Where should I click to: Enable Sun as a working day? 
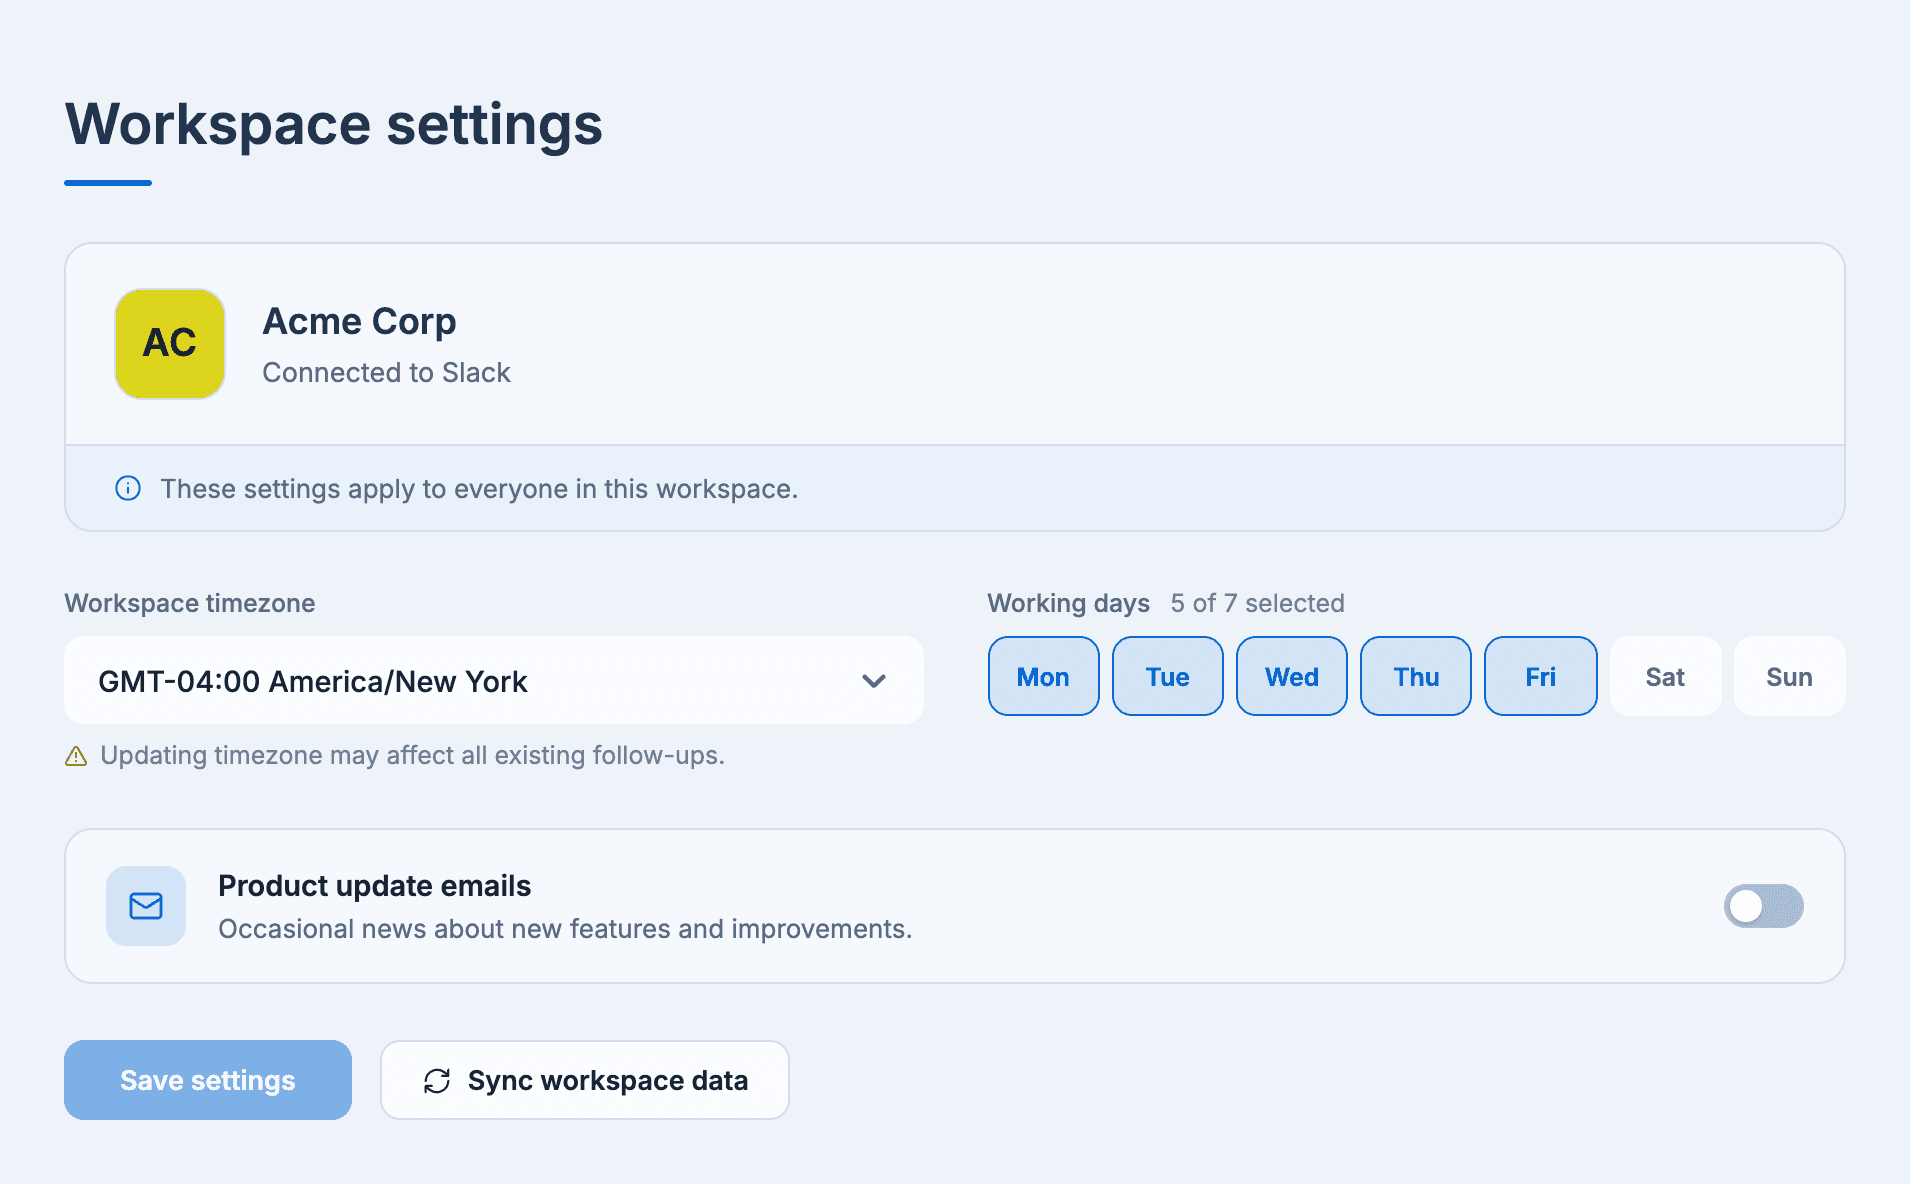[x=1790, y=676]
